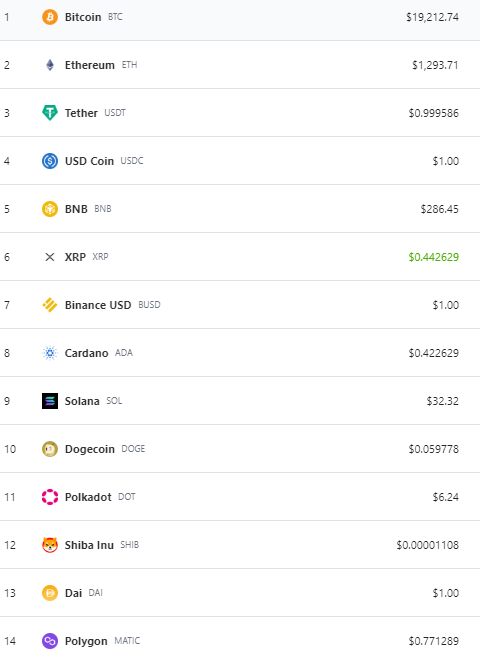Click the black Solana logo icon
This screenshot has height=654, width=480.
[x=50, y=401]
